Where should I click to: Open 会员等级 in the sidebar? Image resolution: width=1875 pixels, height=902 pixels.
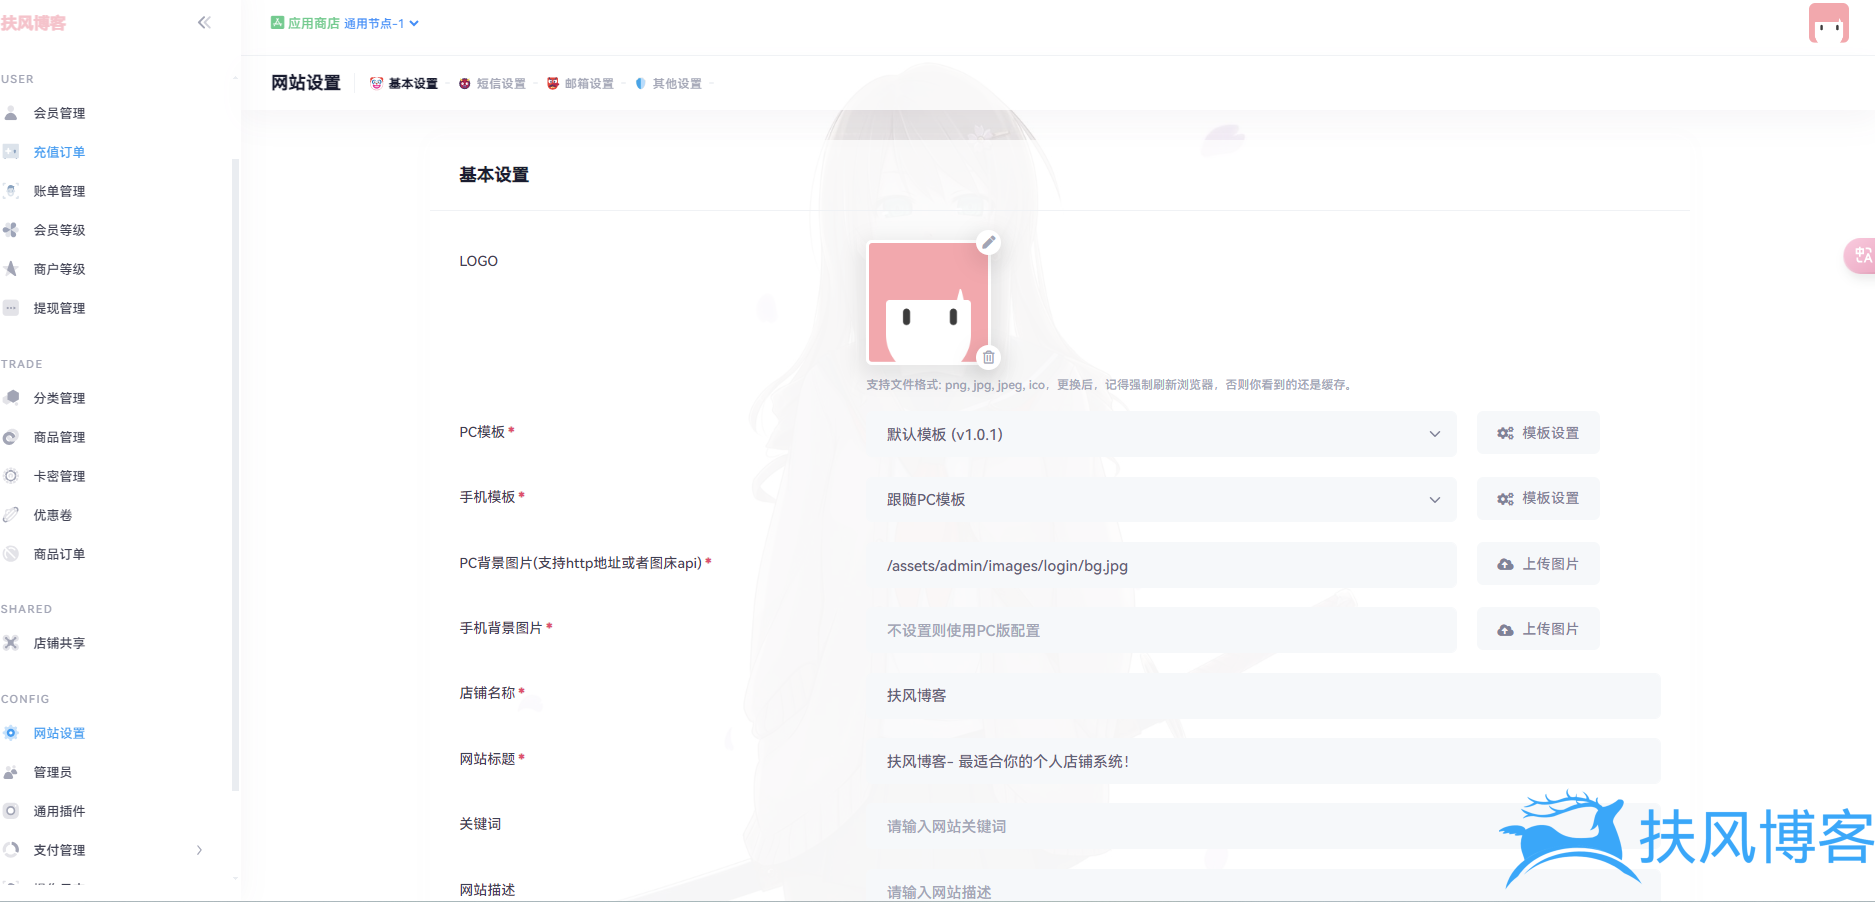pos(59,230)
